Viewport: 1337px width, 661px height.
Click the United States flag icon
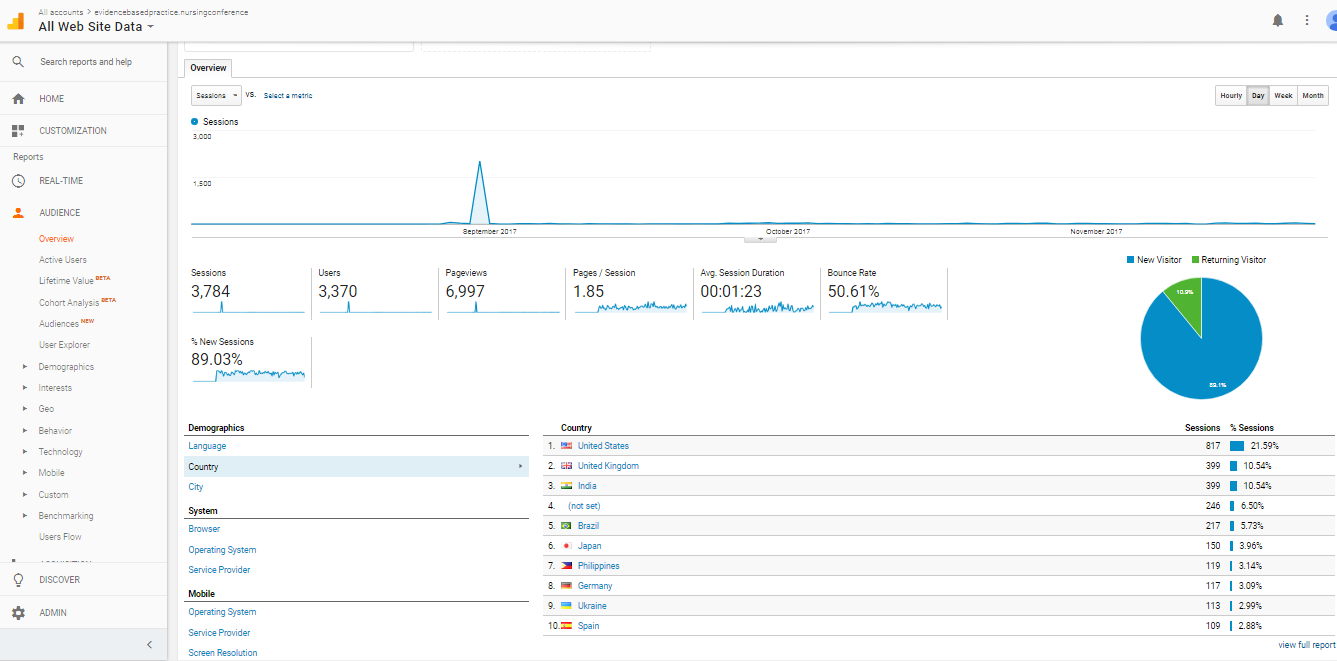point(566,446)
